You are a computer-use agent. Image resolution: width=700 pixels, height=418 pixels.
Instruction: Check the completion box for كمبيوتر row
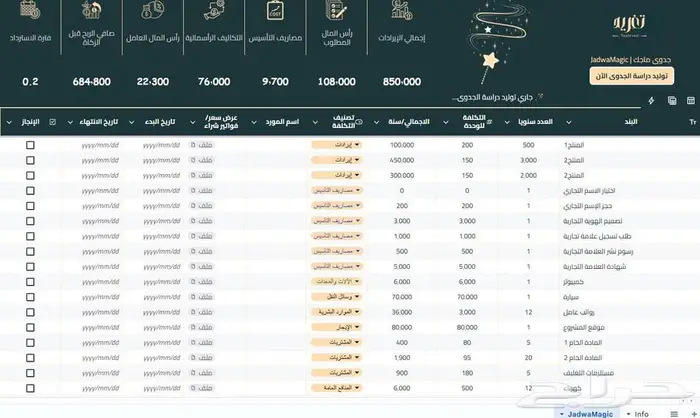pos(30,281)
